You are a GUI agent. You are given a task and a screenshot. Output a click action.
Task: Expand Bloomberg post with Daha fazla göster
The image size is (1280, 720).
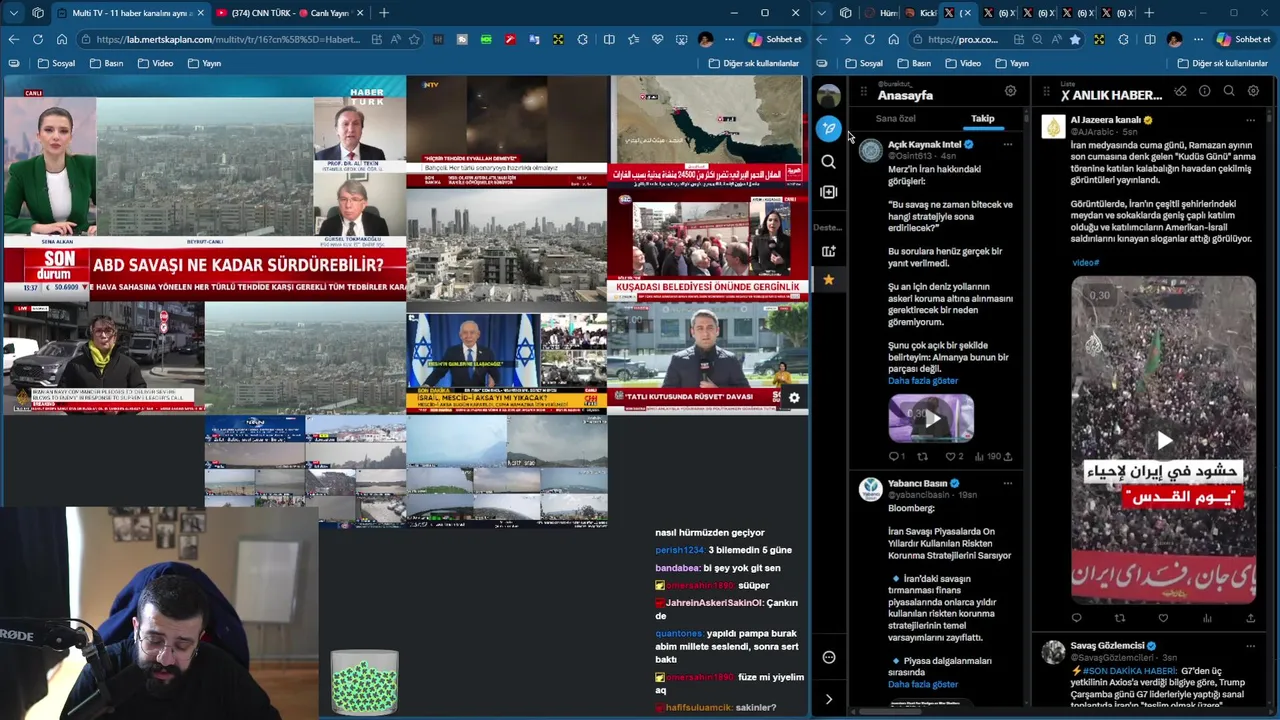click(x=923, y=685)
